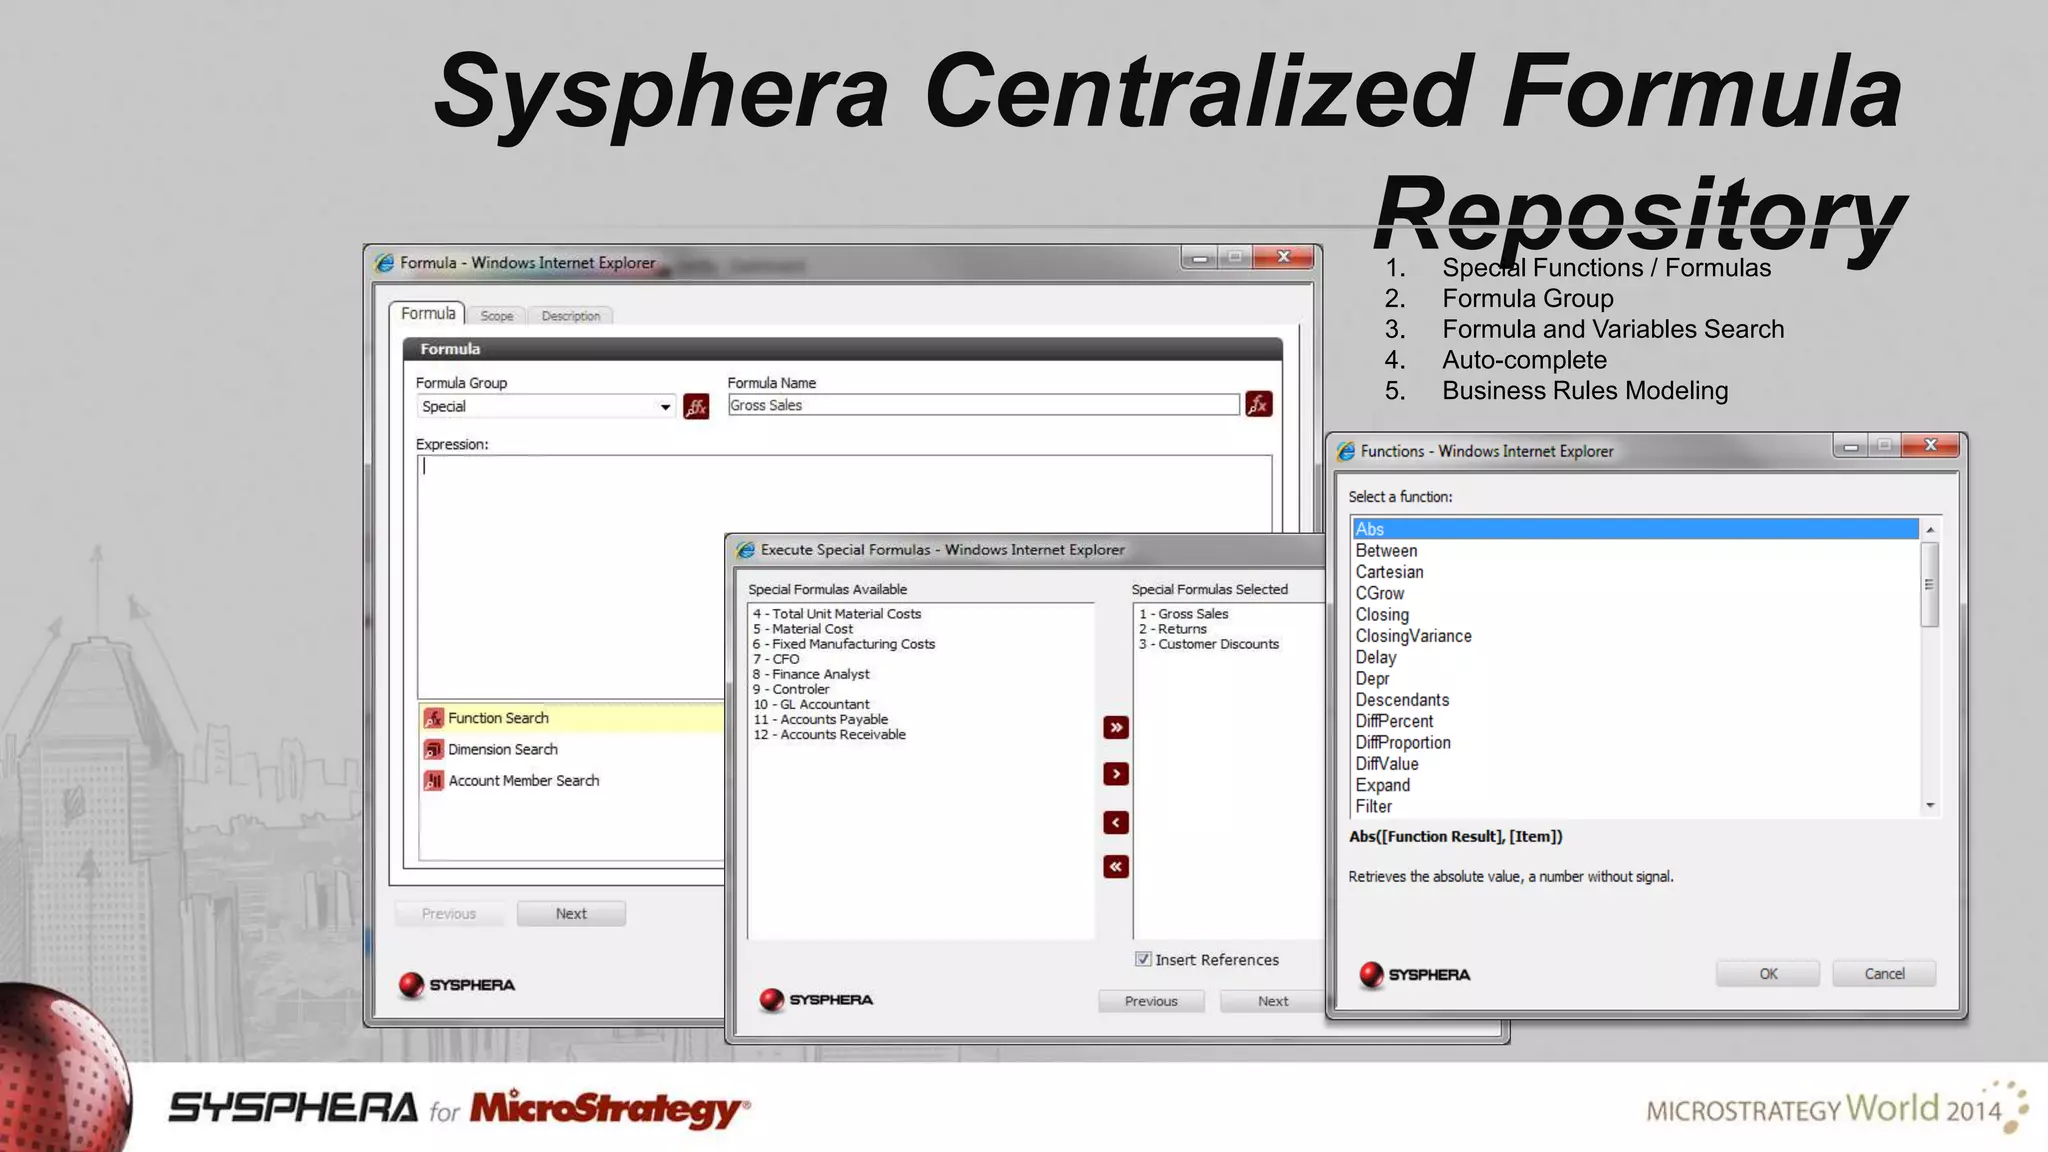Click the functions list scroll-down arrow

coord(1930,805)
